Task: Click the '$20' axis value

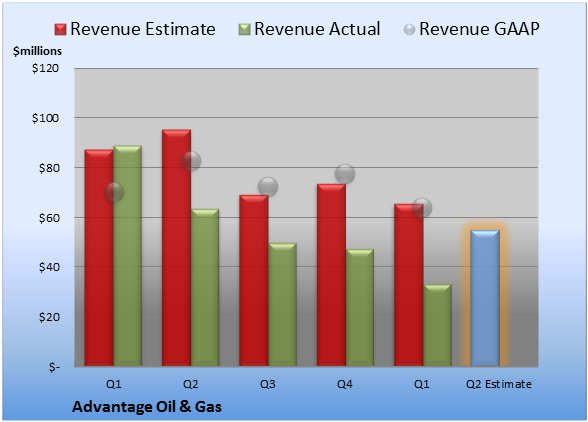Action: pyautogui.click(x=49, y=317)
